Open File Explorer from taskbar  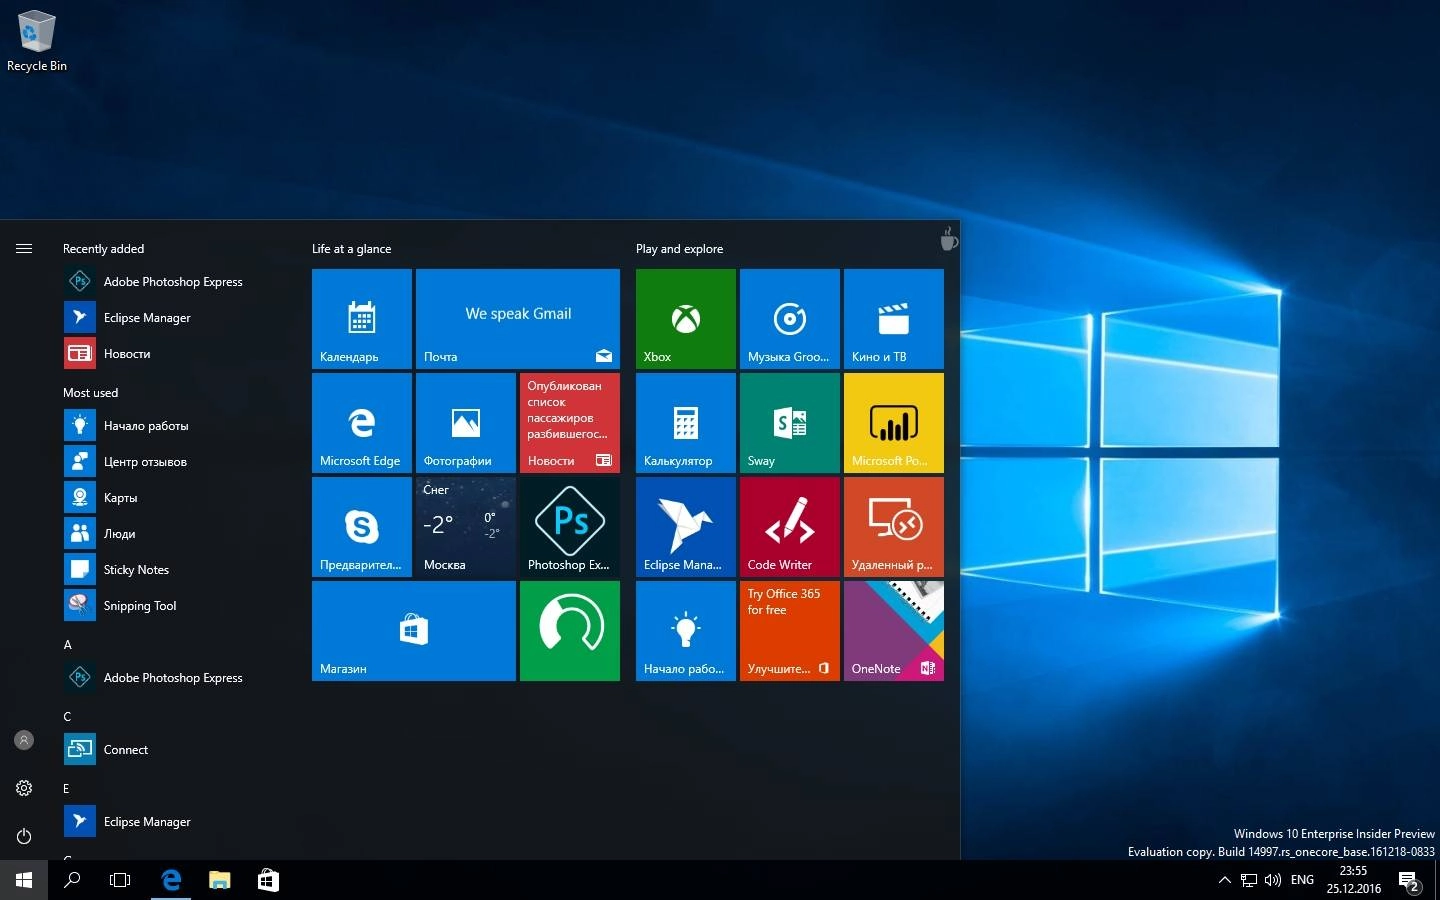pyautogui.click(x=220, y=880)
